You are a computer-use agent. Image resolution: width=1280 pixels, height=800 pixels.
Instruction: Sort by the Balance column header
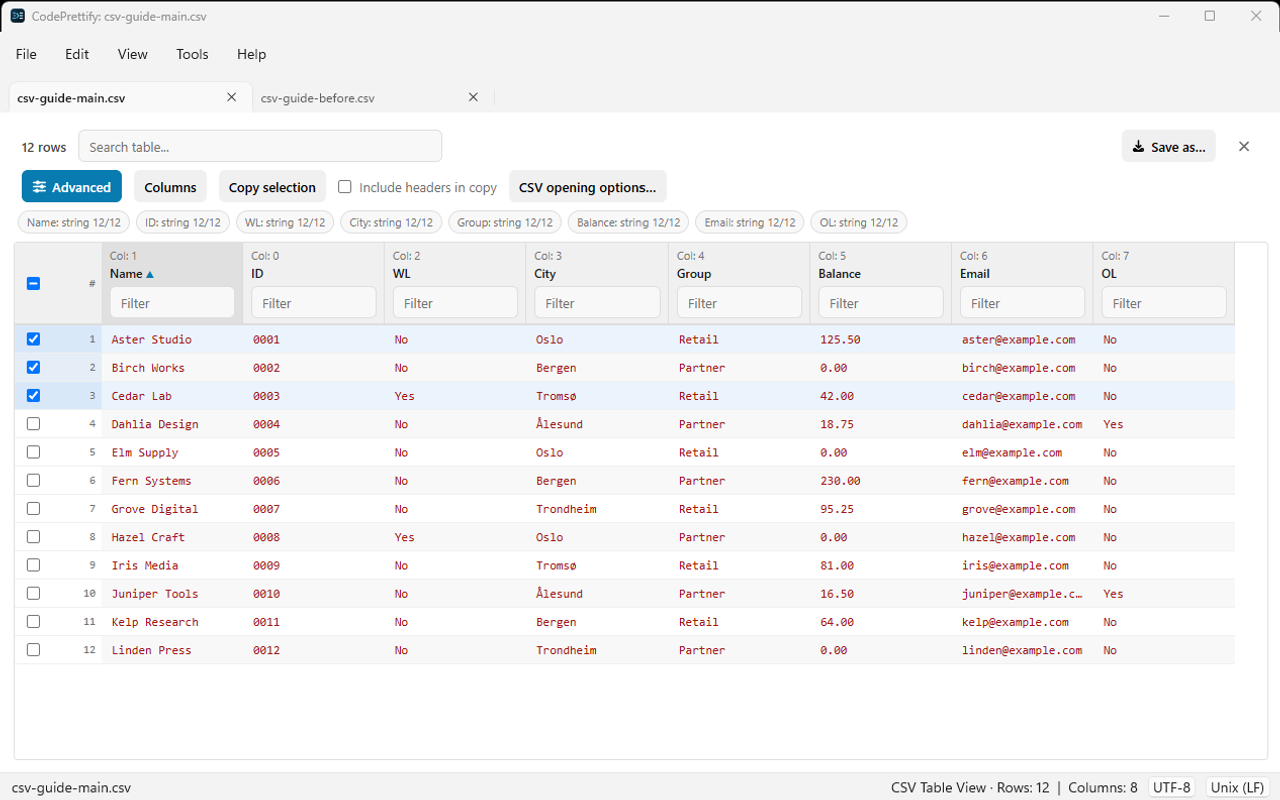(x=839, y=274)
